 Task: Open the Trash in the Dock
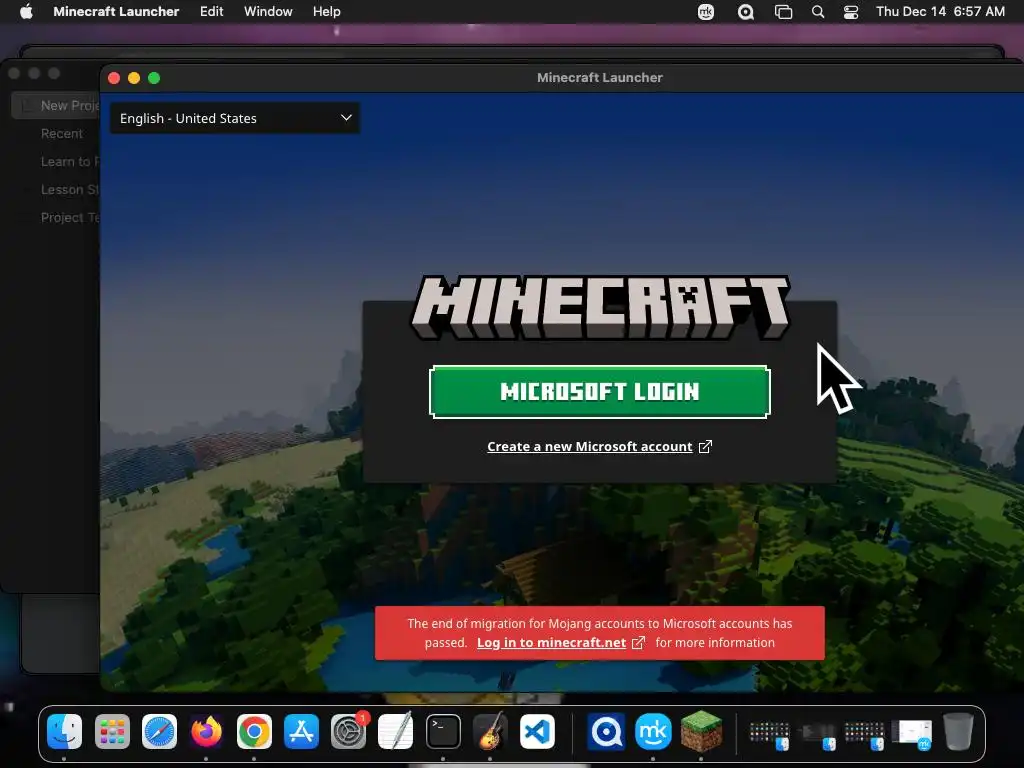(x=958, y=731)
